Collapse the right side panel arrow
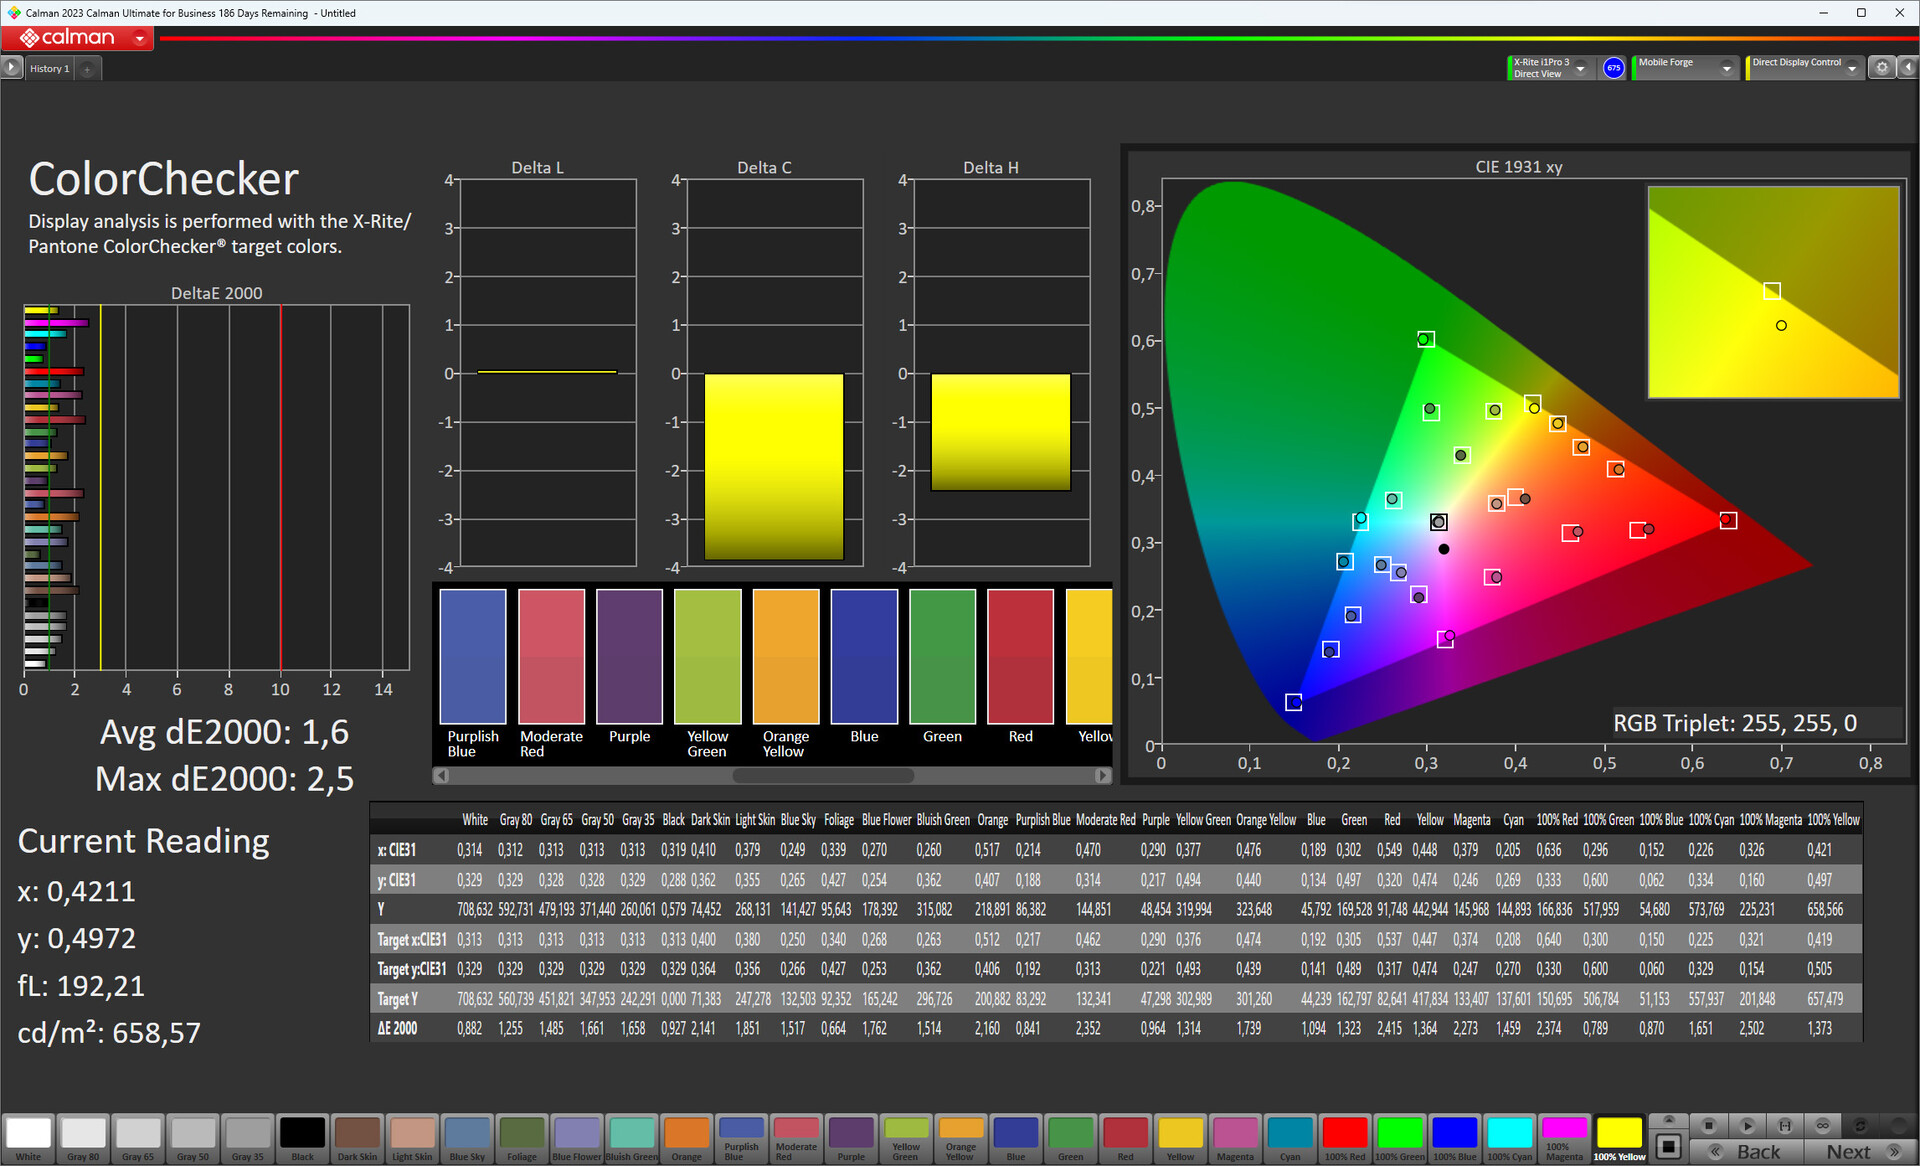This screenshot has width=1920, height=1166. click(x=1907, y=68)
